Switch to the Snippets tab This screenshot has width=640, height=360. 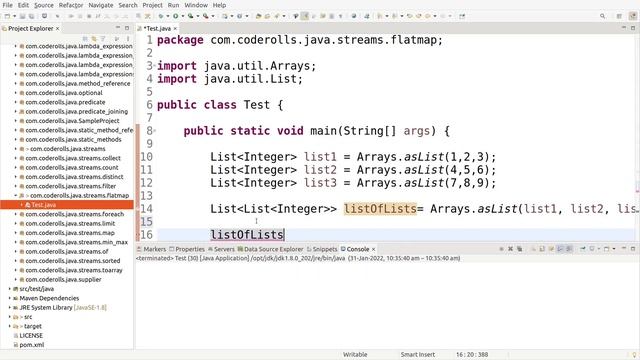[322, 249]
